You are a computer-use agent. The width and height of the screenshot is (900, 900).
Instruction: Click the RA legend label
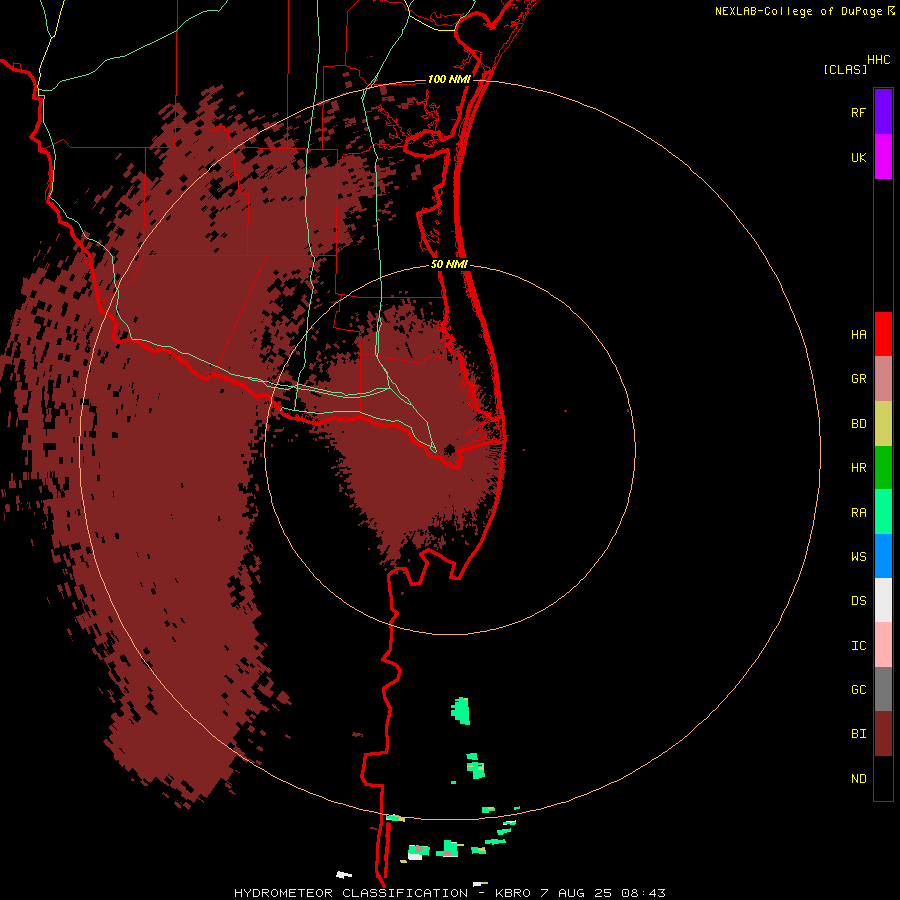click(858, 513)
